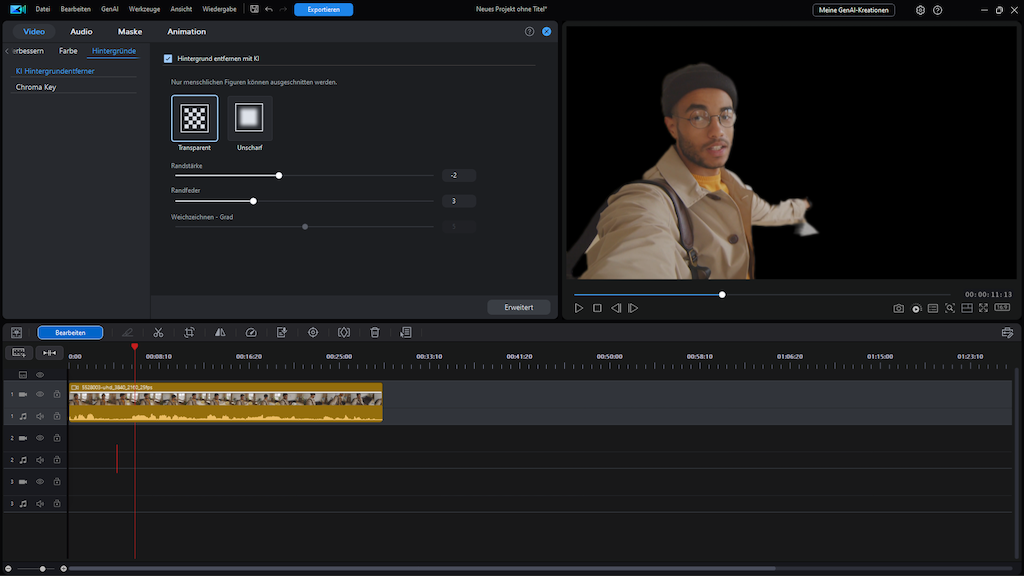
Task: Open the 16:9 aspect ratio dropdown
Action: [x=1002, y=308]
